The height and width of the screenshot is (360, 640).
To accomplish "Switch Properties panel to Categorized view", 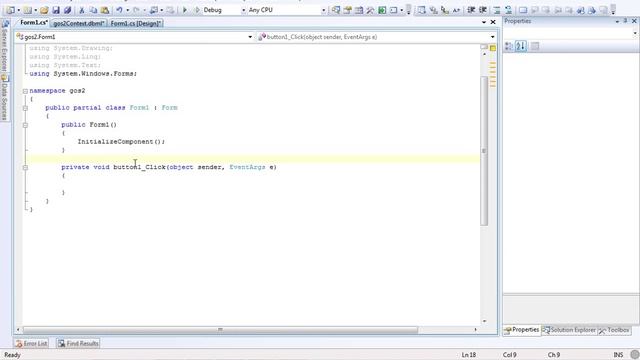I will tap(509, 46).
